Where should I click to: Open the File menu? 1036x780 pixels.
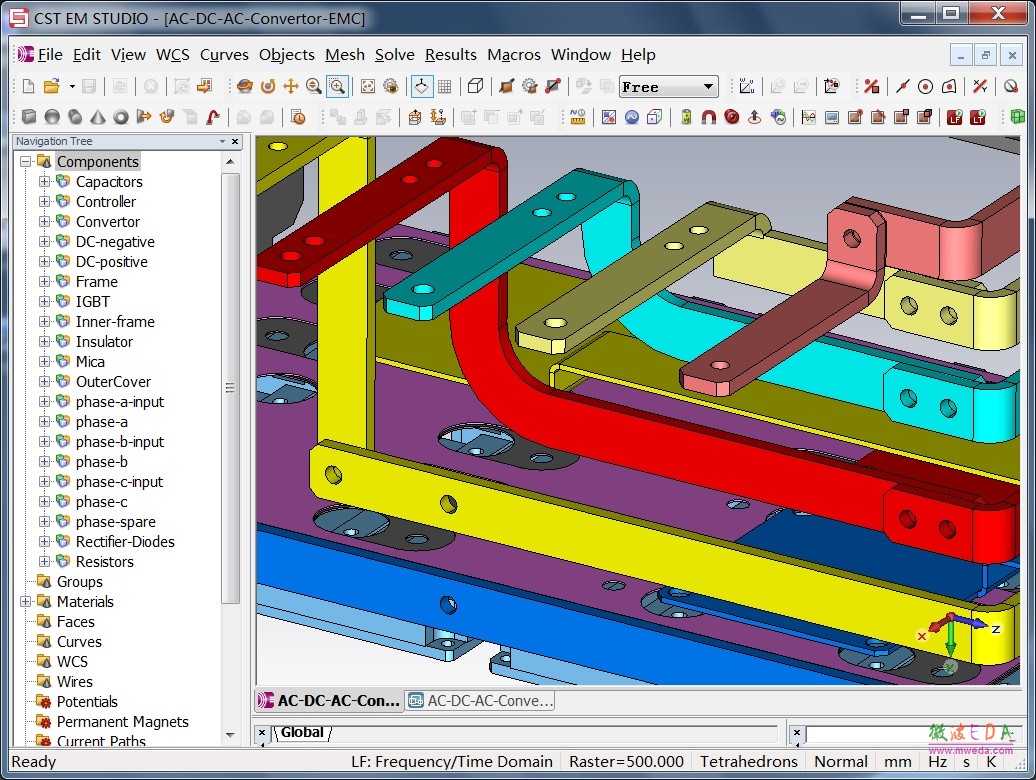coord(50,55)
